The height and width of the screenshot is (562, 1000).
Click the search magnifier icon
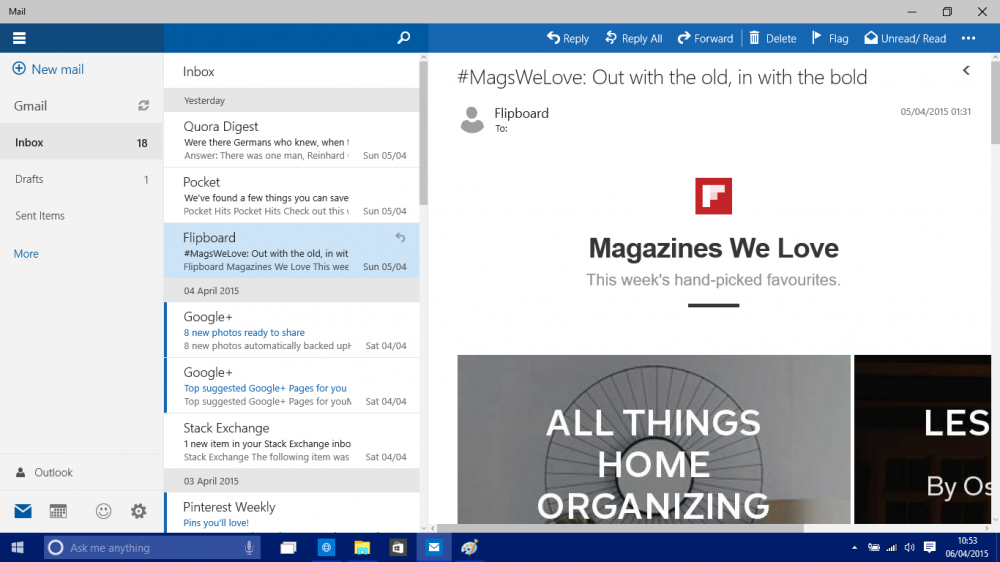(x=404, y=38)
